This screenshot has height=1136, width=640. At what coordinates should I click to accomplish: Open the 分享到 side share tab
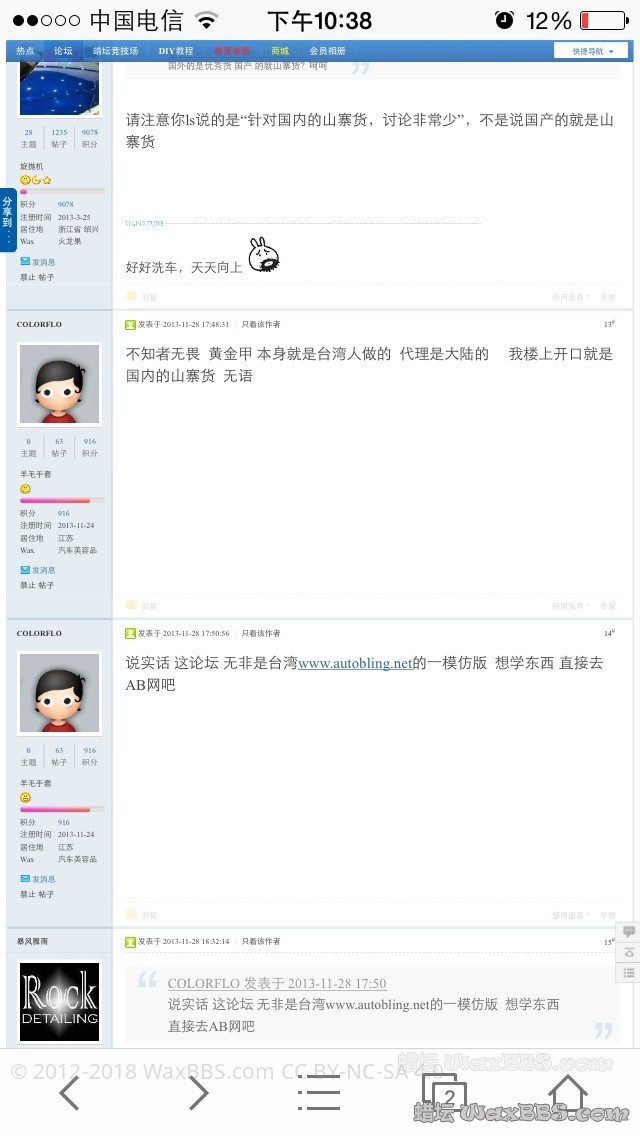7,219
